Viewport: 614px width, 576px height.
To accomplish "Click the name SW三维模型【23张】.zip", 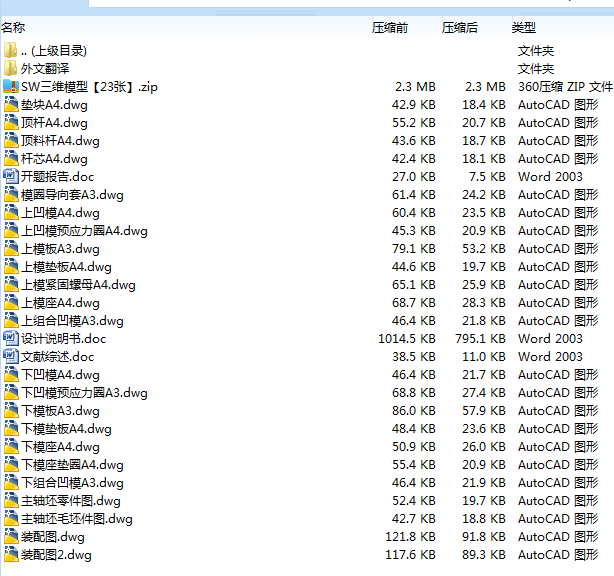I will click(x=89, y=87).
